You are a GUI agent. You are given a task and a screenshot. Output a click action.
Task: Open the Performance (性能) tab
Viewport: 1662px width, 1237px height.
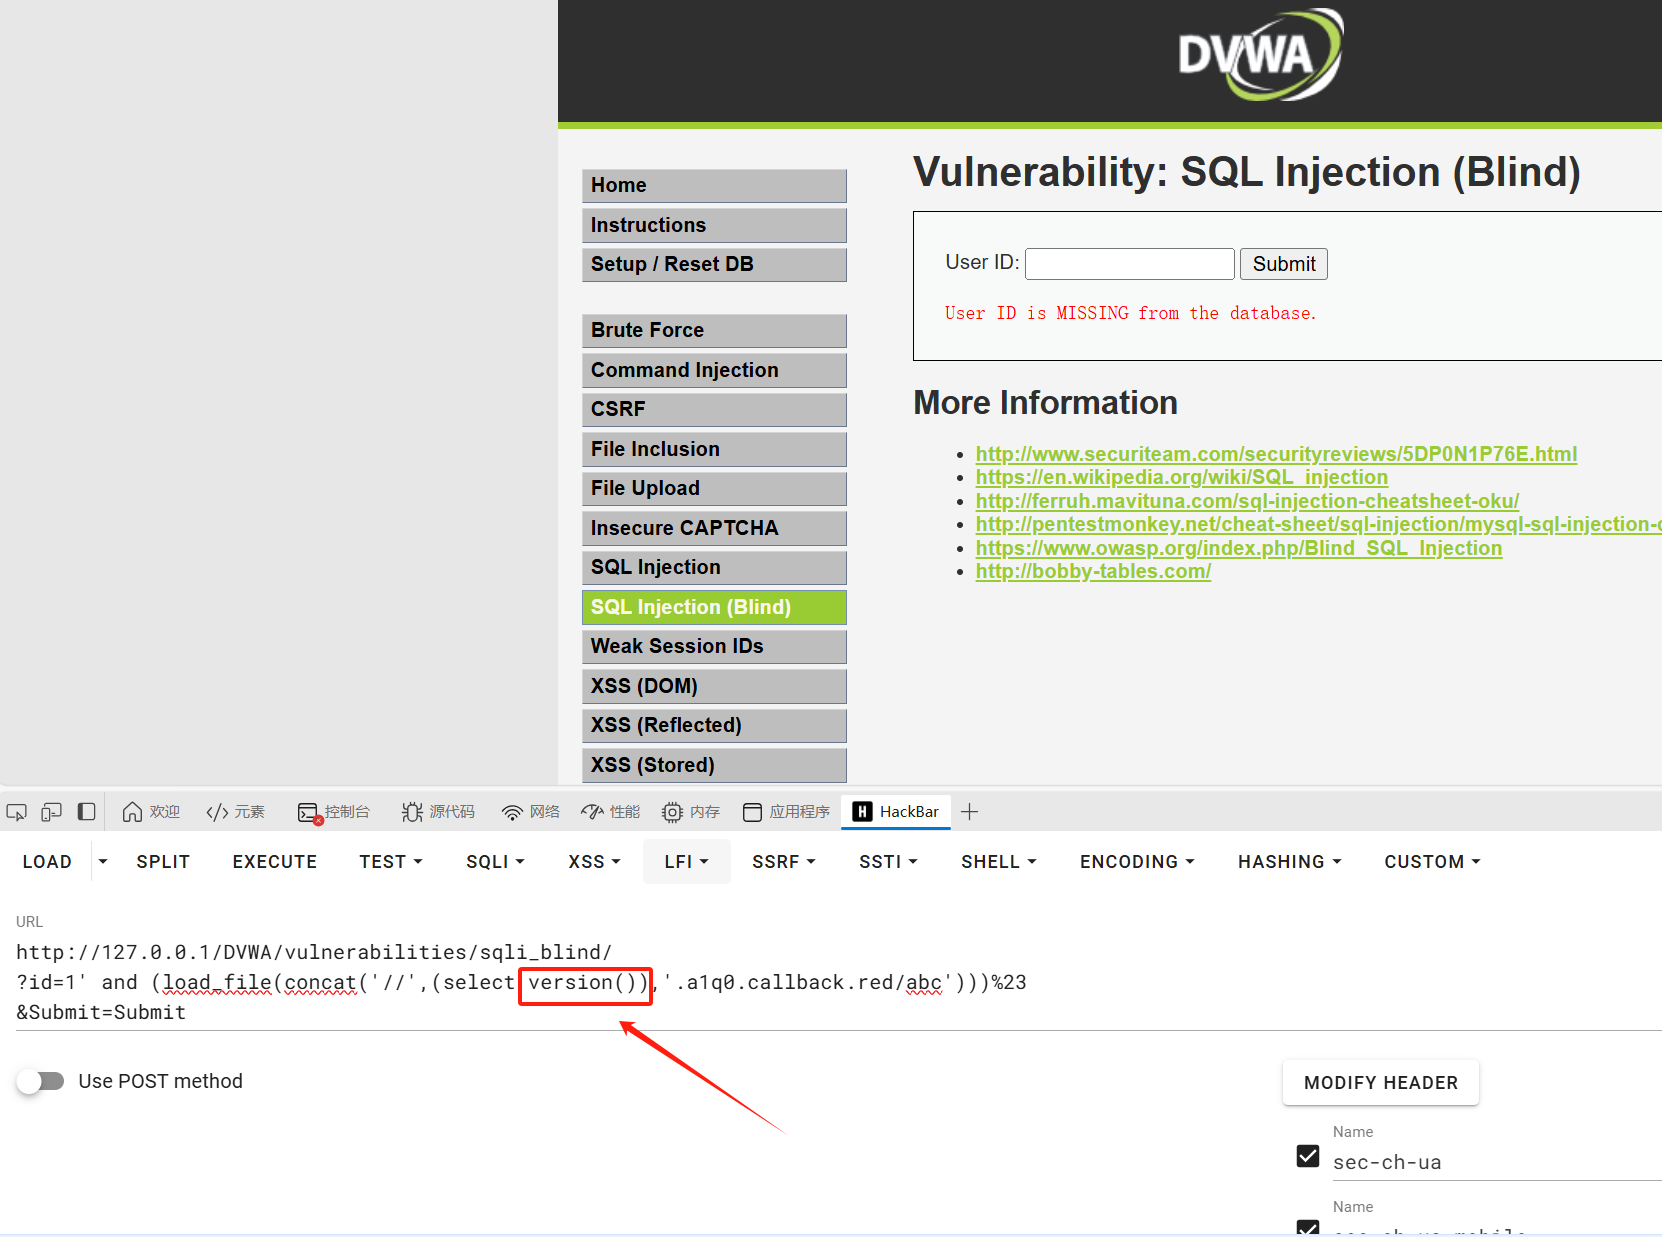pyautogui.click(x=611, y=812)
